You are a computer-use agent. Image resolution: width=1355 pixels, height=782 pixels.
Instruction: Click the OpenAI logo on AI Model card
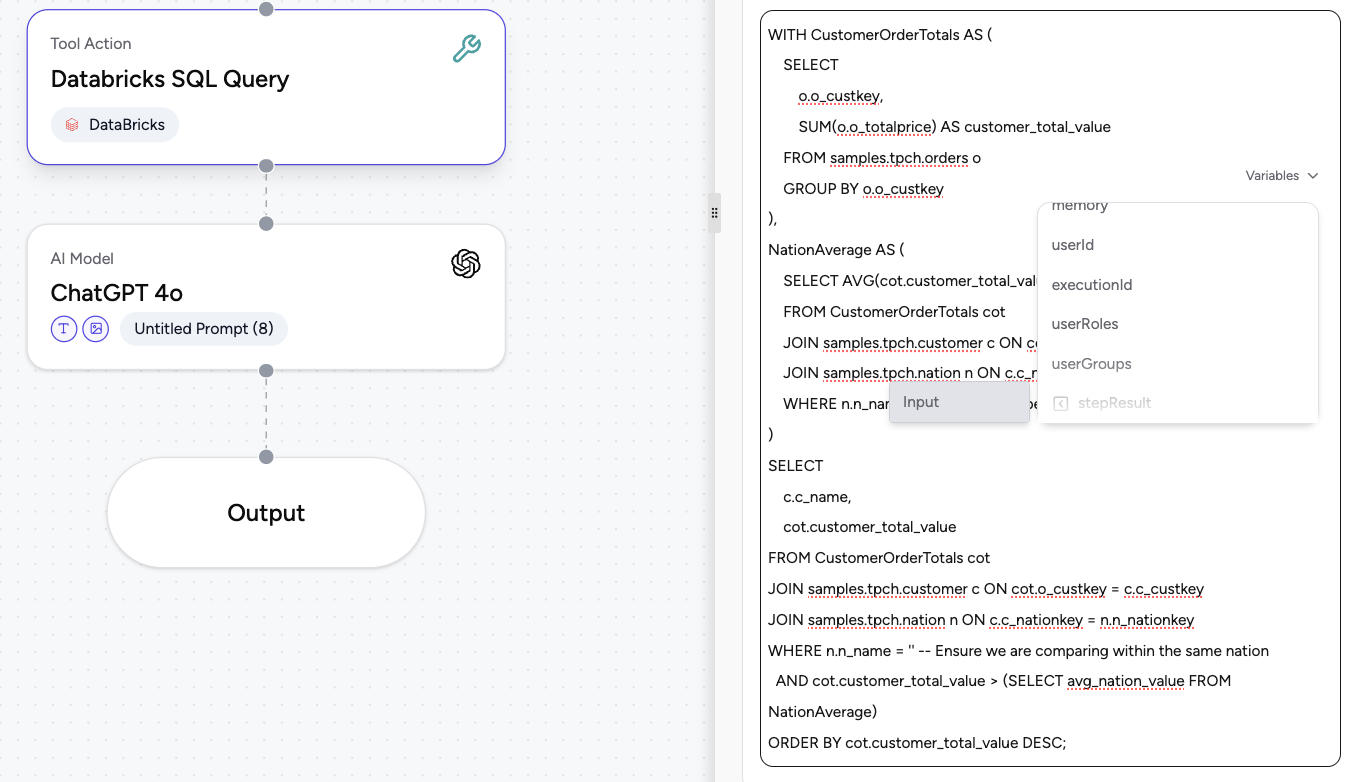click(466, 264)
